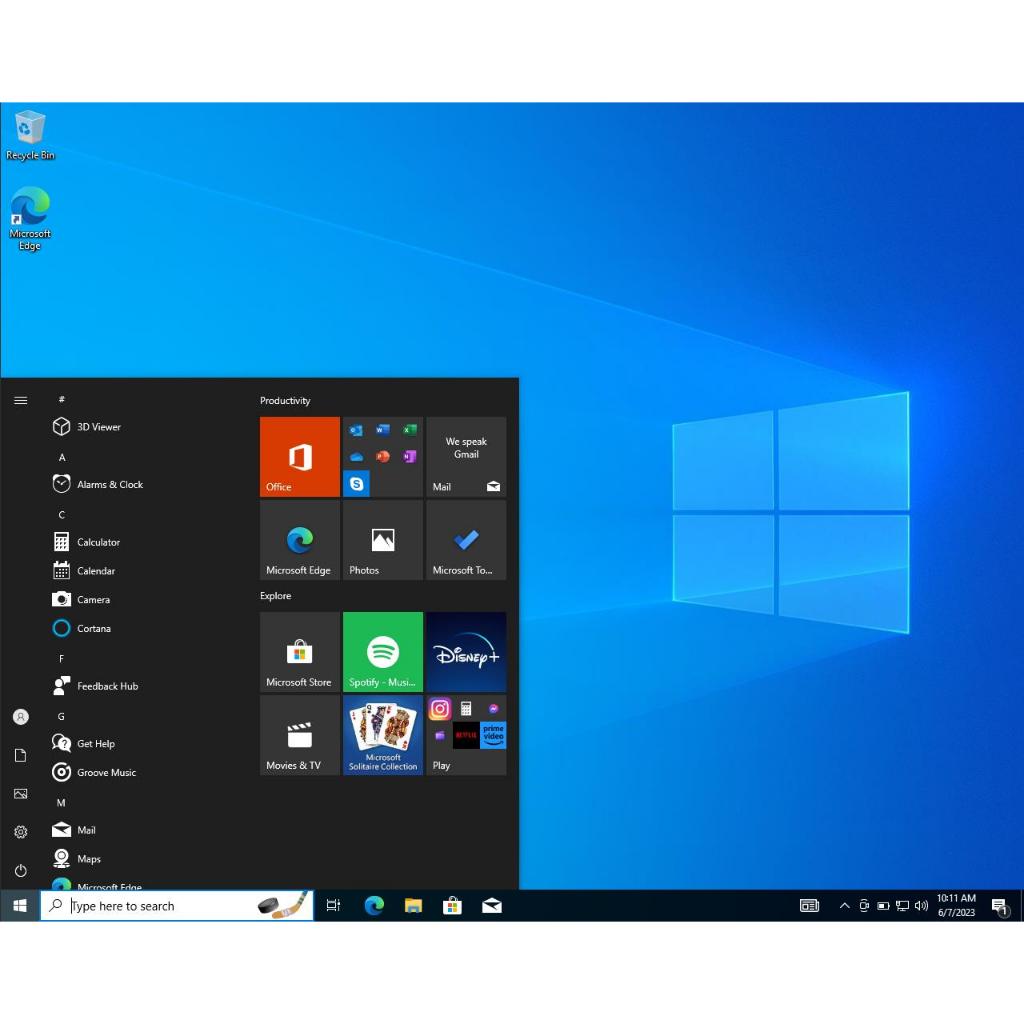Open the Disney+ tile
The width and height of the screenshot is (1024, 1024).
tap(466, 652)
